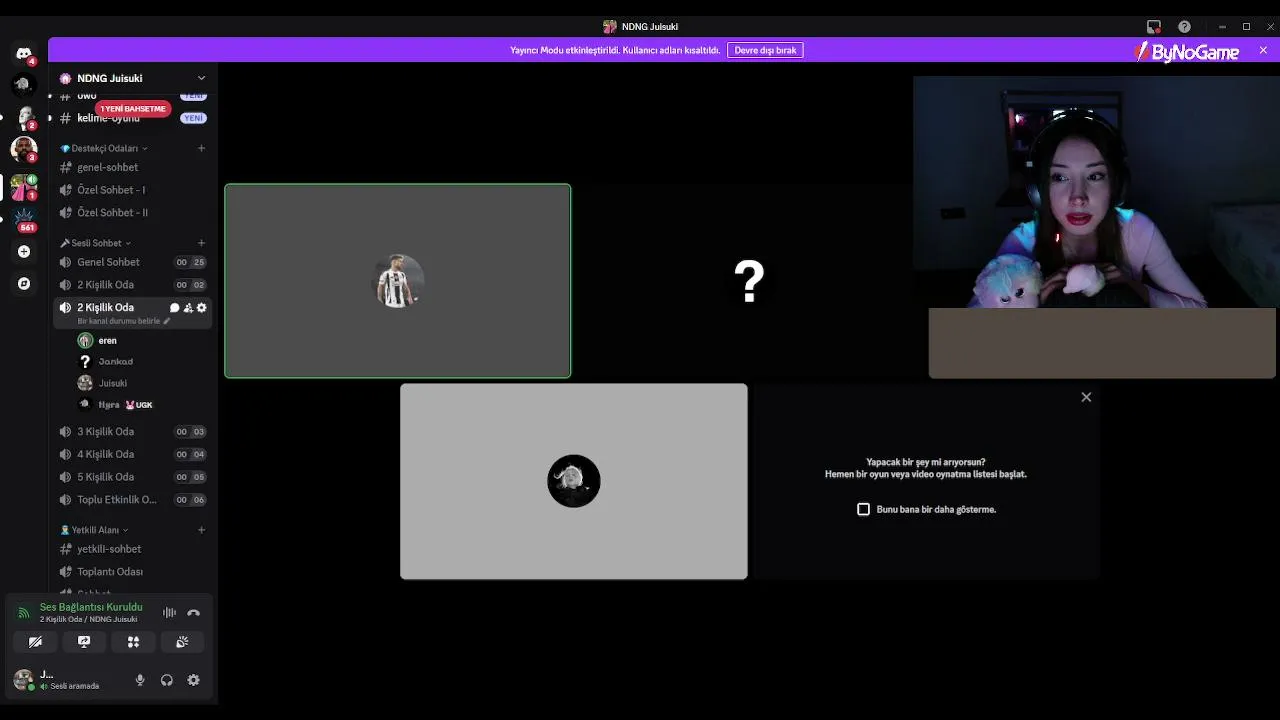Open the kelime-oyunu channel
This screenshot has width=1280, height=720.
tap(132, 118)
